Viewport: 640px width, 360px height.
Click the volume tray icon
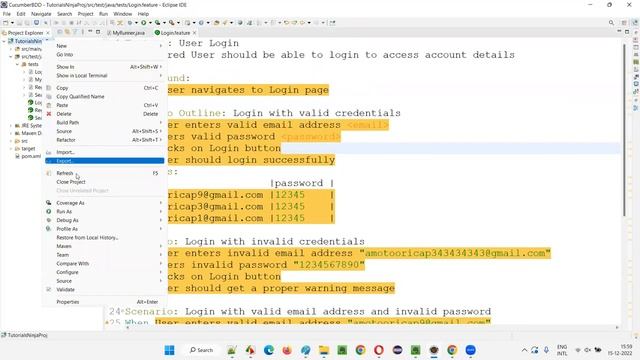coord(588,350)
